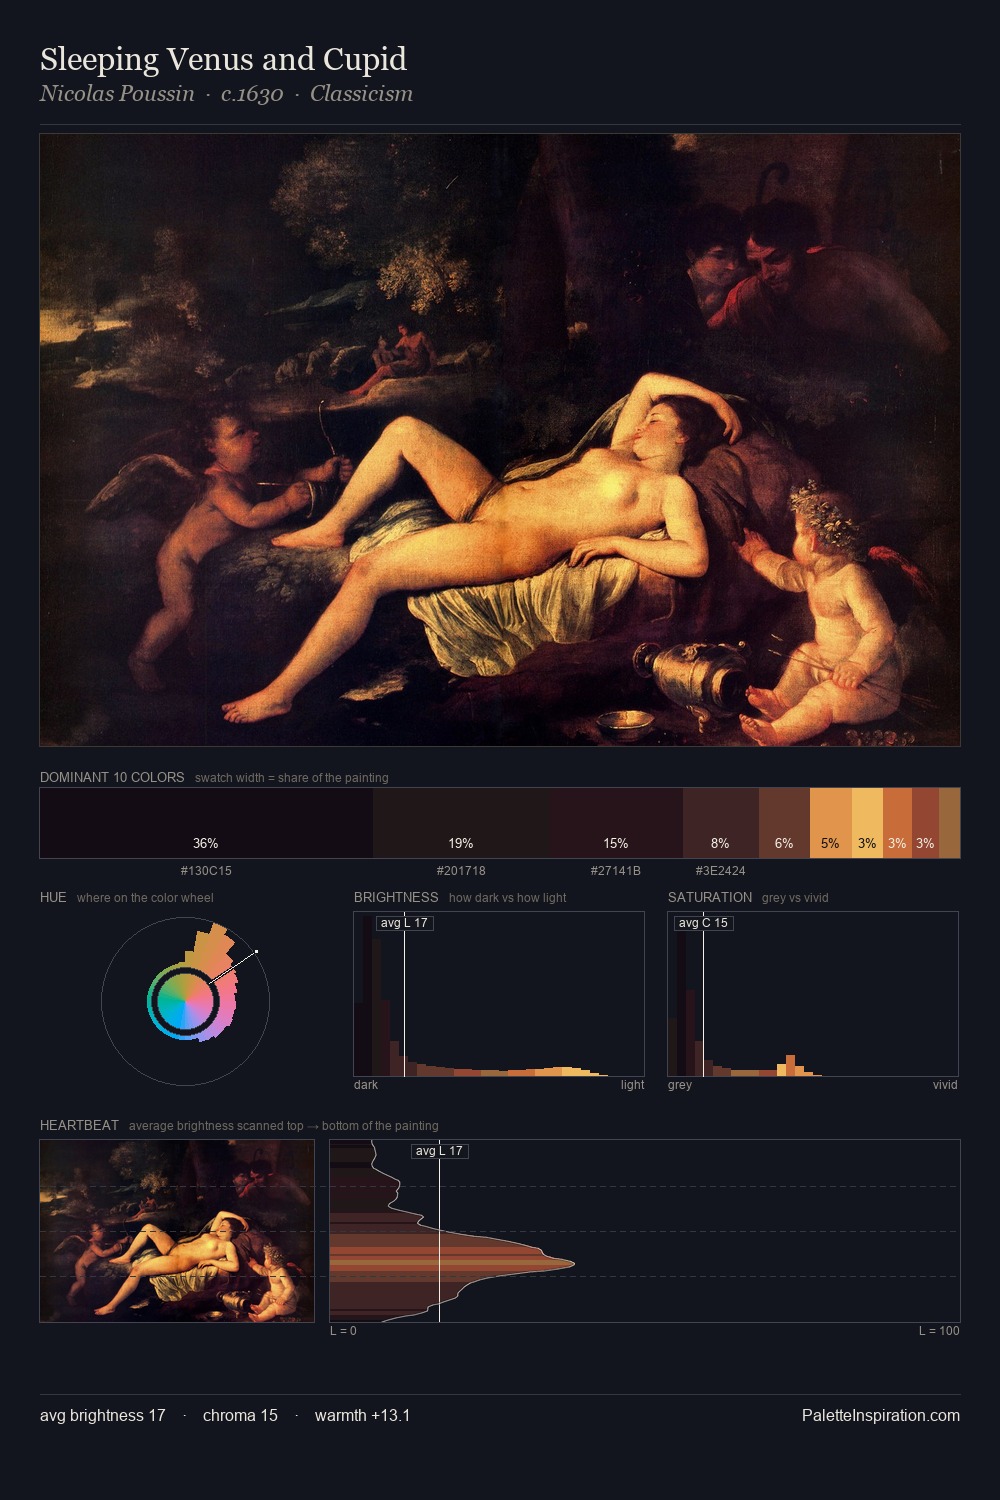Select the 36% darkest color swatch
This screenshot has height=1500, width=1000.
click(x=206, y=823)
